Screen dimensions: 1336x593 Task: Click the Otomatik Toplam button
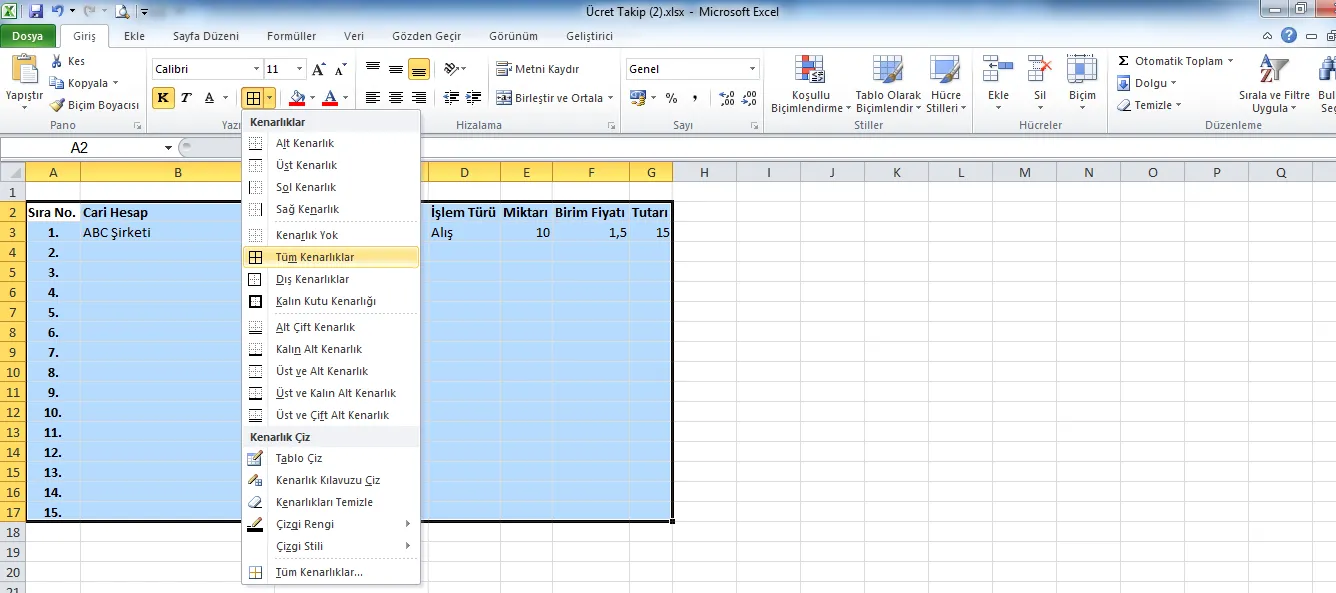click(1175, 61)
